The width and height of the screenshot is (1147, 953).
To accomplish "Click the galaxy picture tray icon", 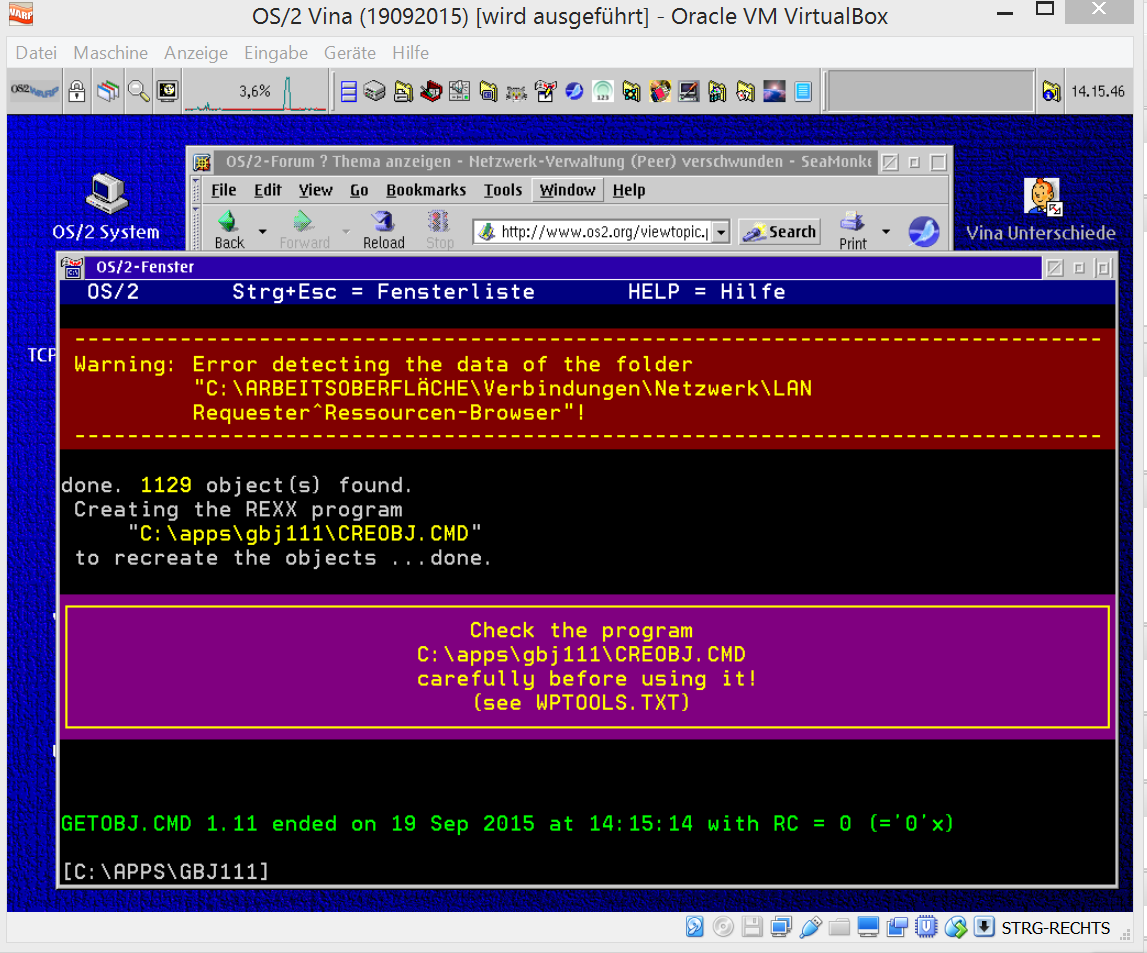I will tap(774, 91).
